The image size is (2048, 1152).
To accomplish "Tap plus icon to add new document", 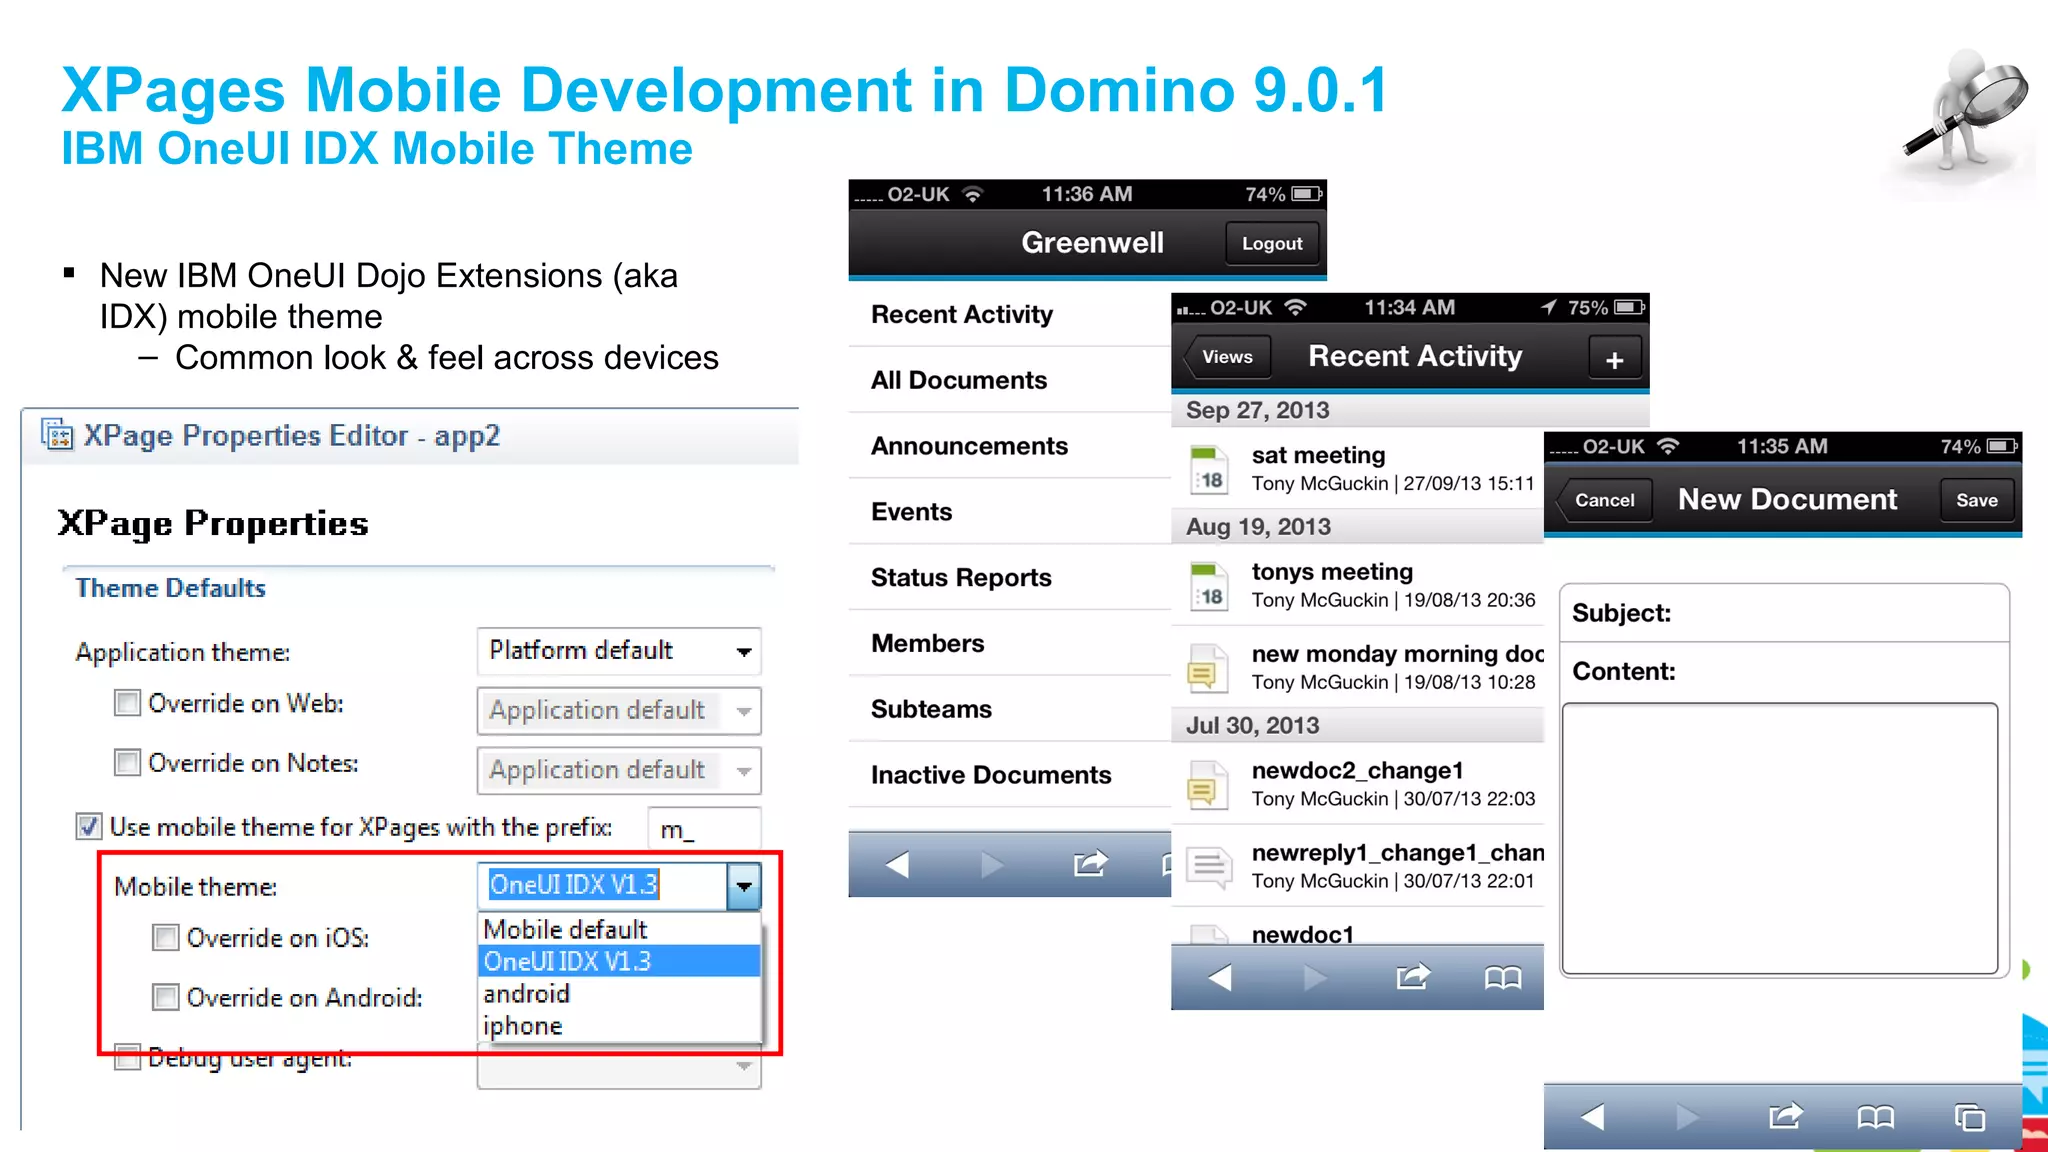I will coord(1615,359).
